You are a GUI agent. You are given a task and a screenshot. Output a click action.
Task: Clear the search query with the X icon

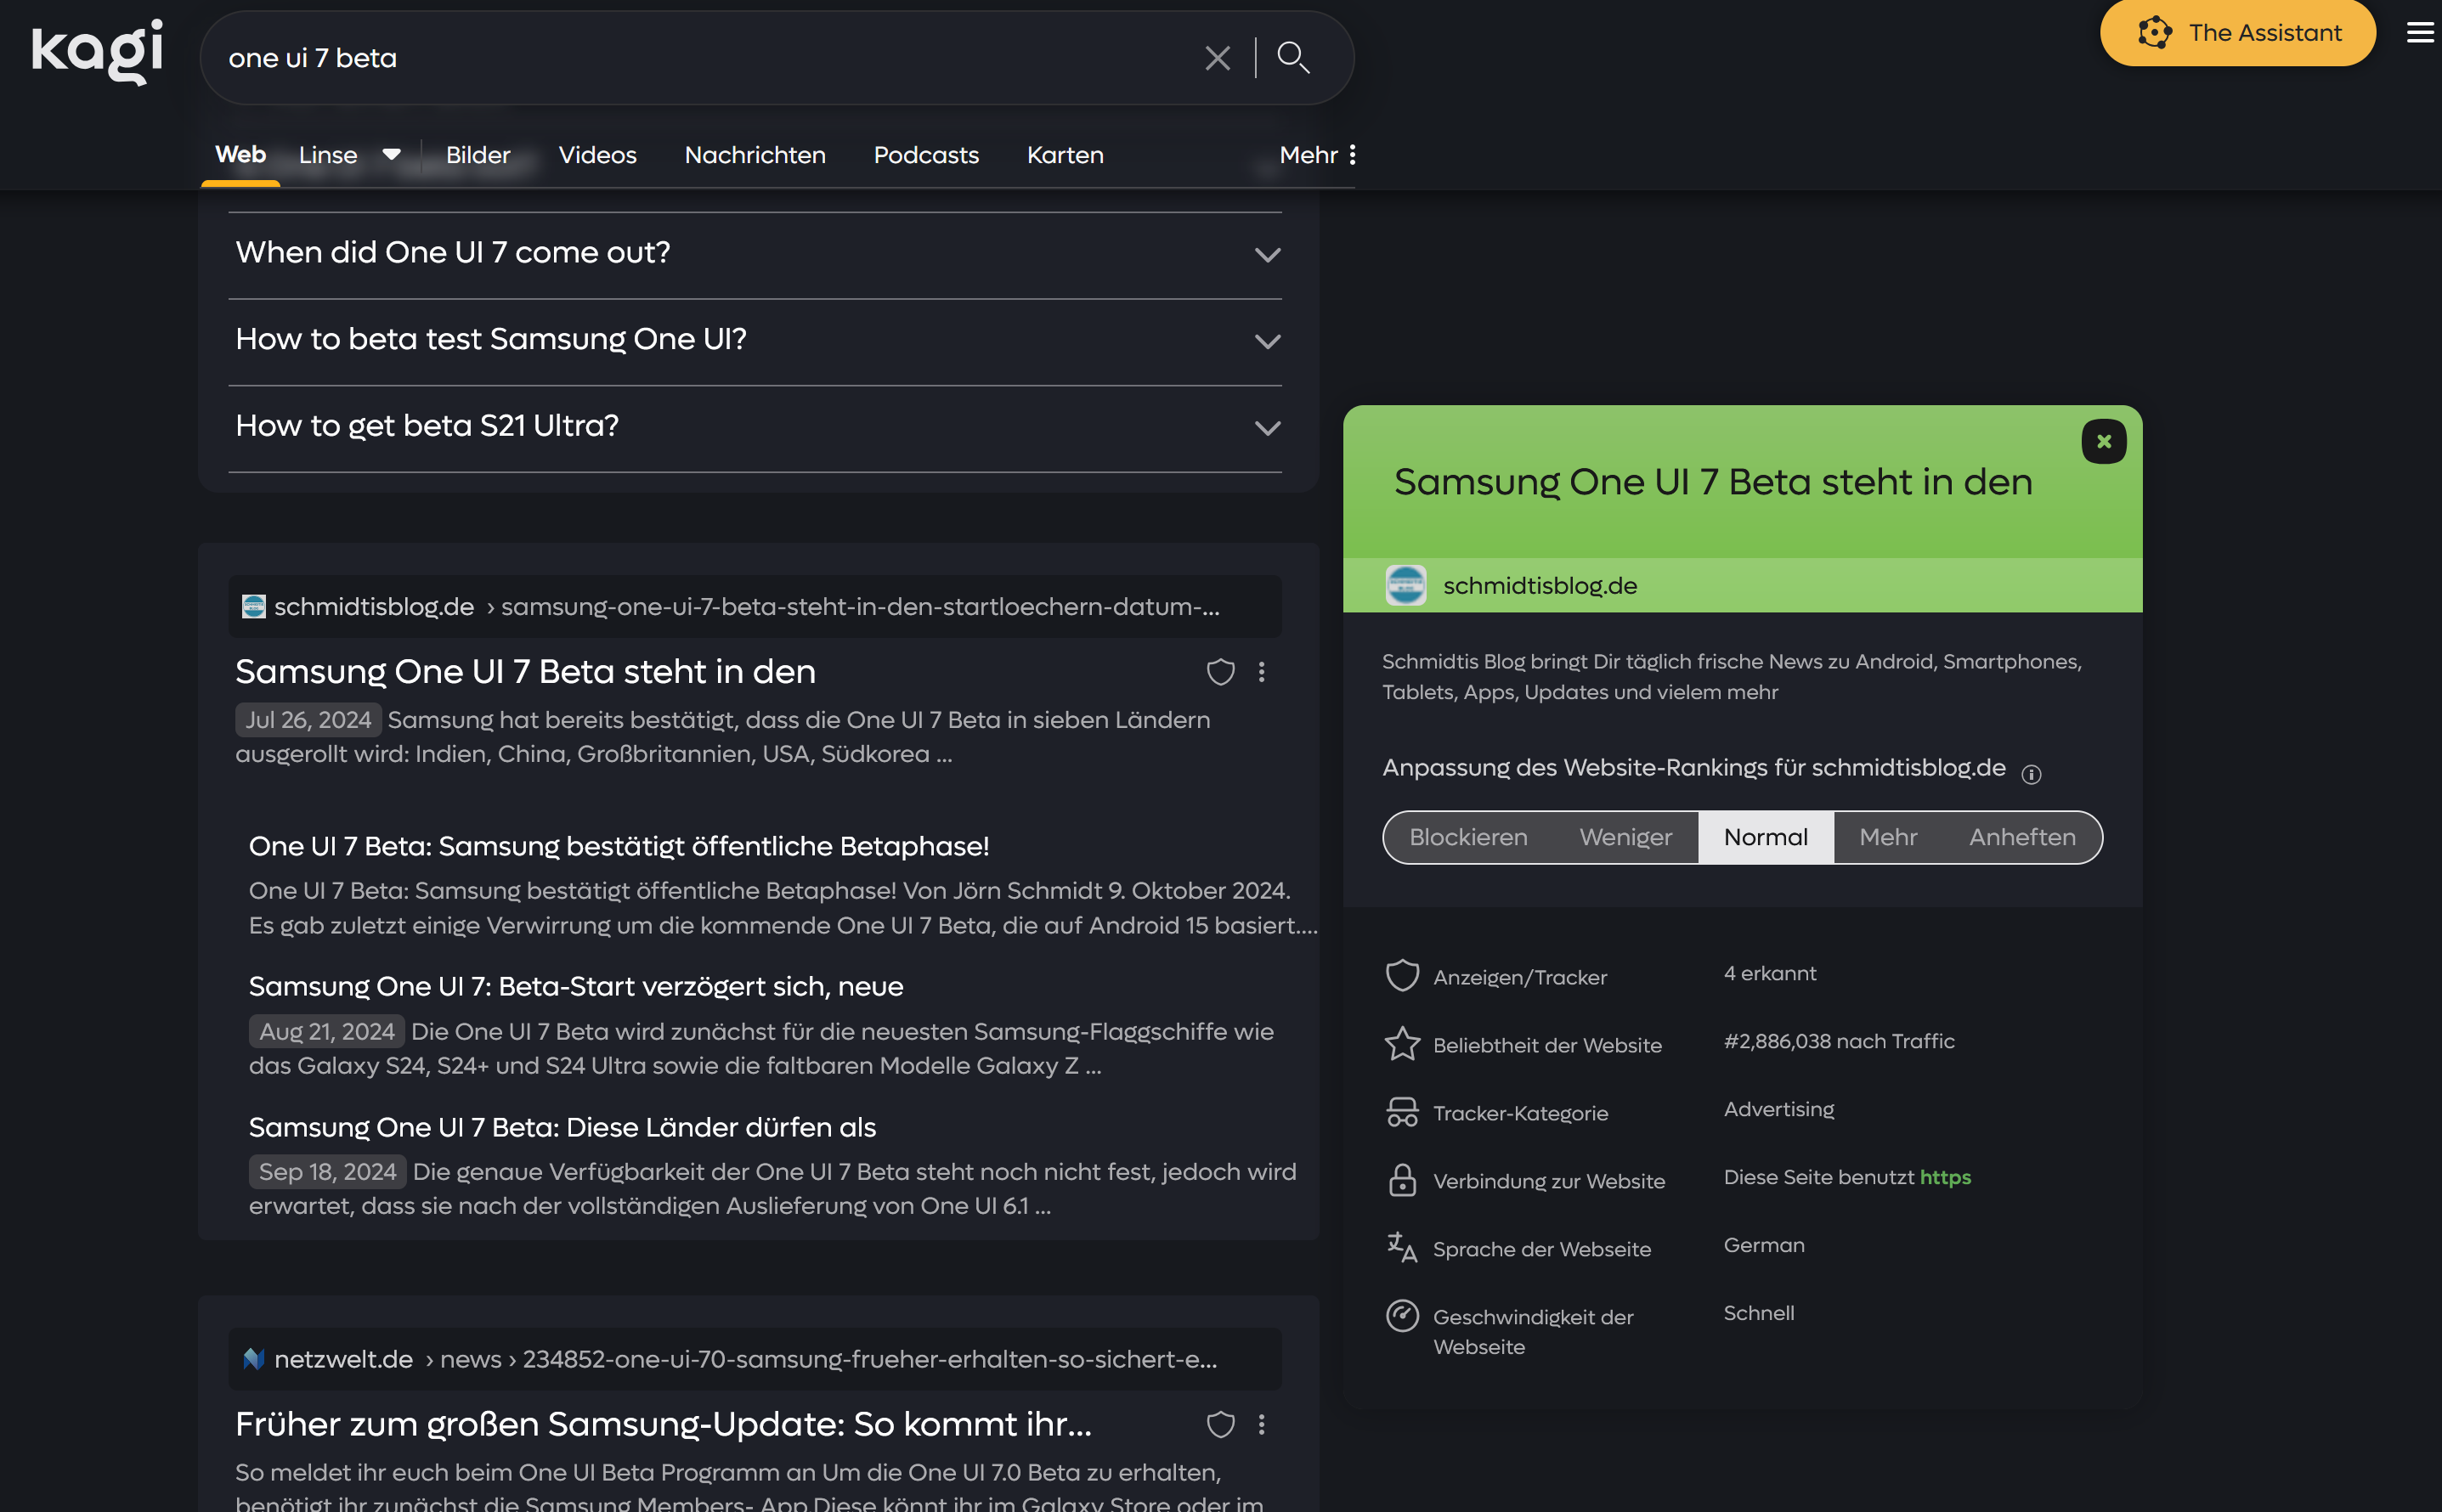coord(1217,58)
